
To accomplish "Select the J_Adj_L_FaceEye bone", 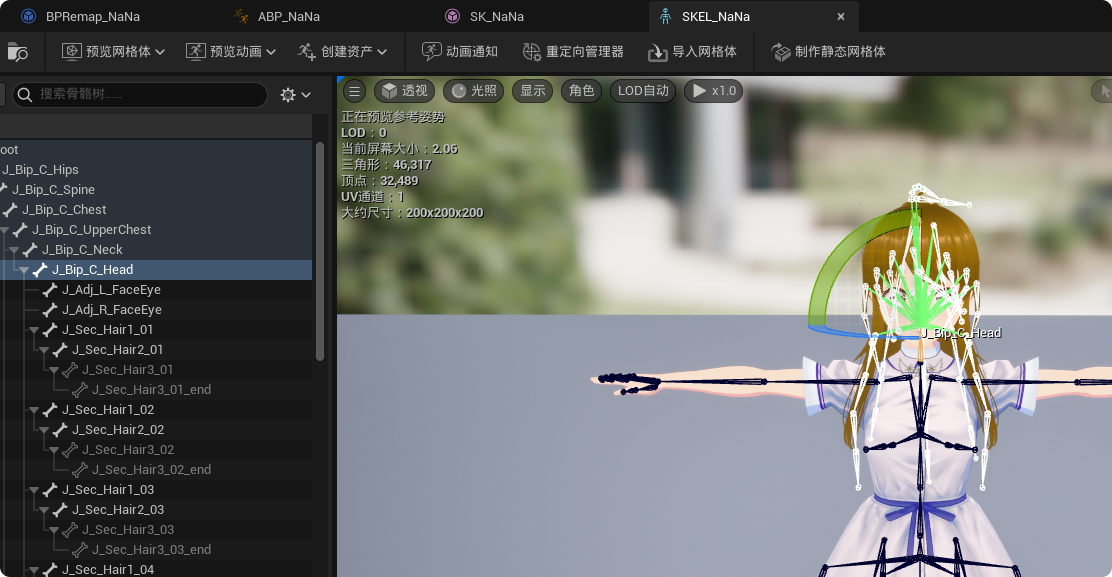I will point(111,289).
